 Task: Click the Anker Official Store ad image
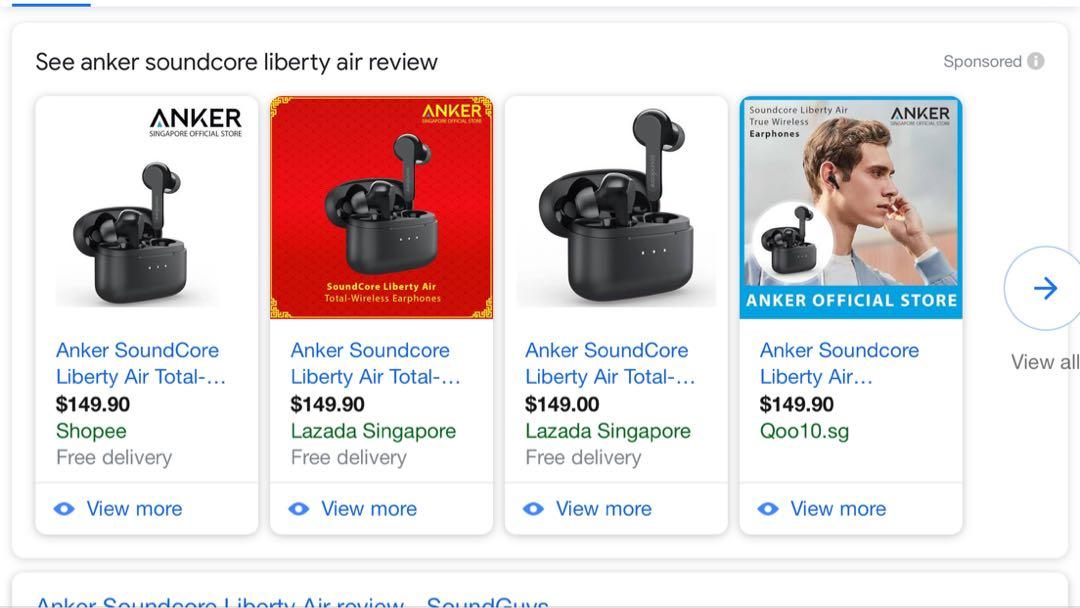pos(850,207)
